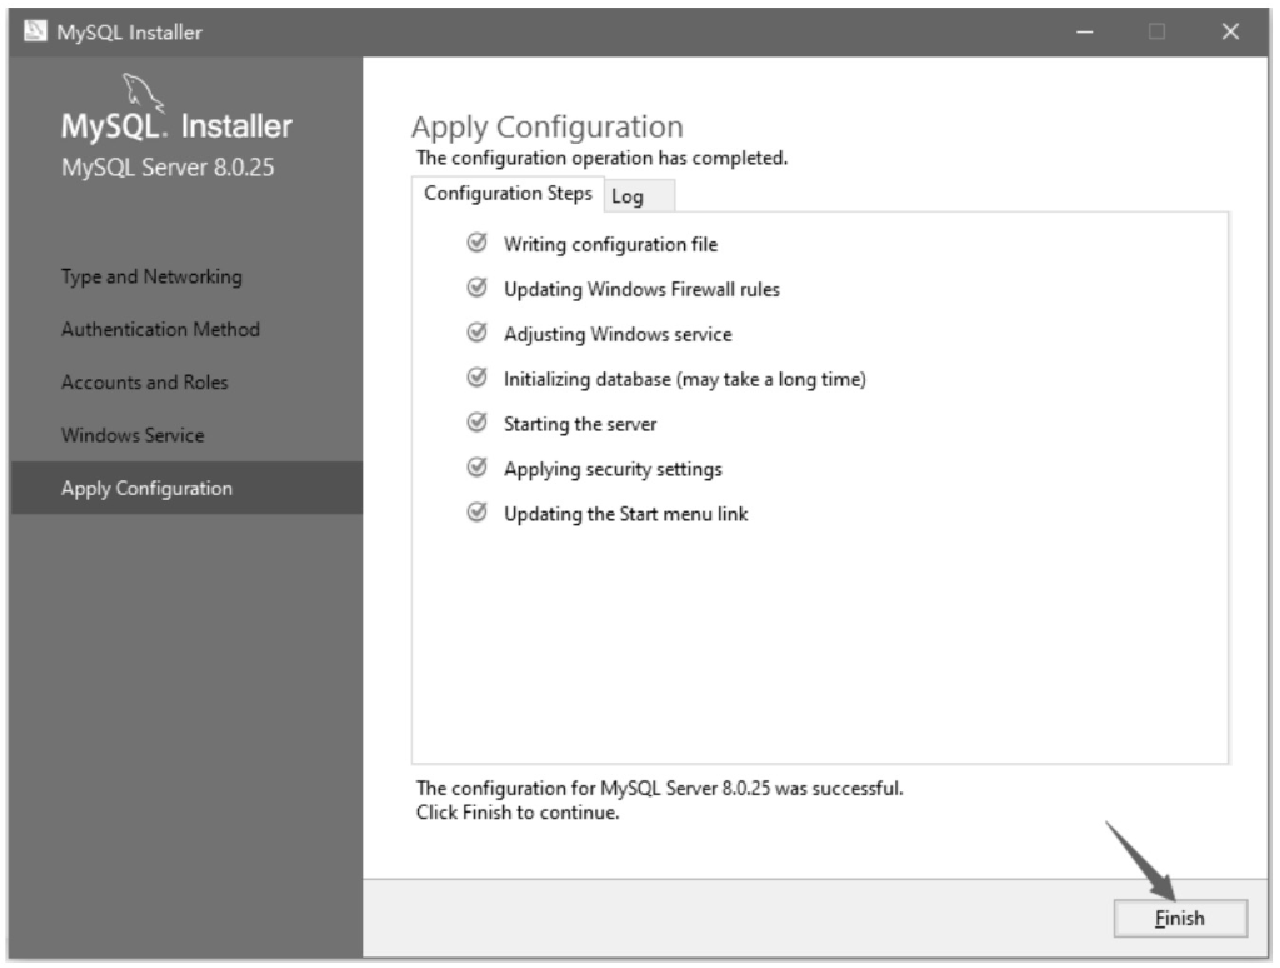Close the MySQL Installer window

[1231, 32]
